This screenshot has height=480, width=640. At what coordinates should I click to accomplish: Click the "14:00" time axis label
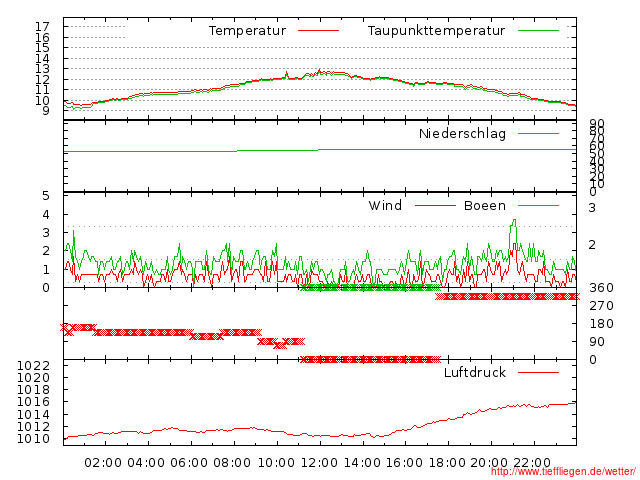point(362,463)
